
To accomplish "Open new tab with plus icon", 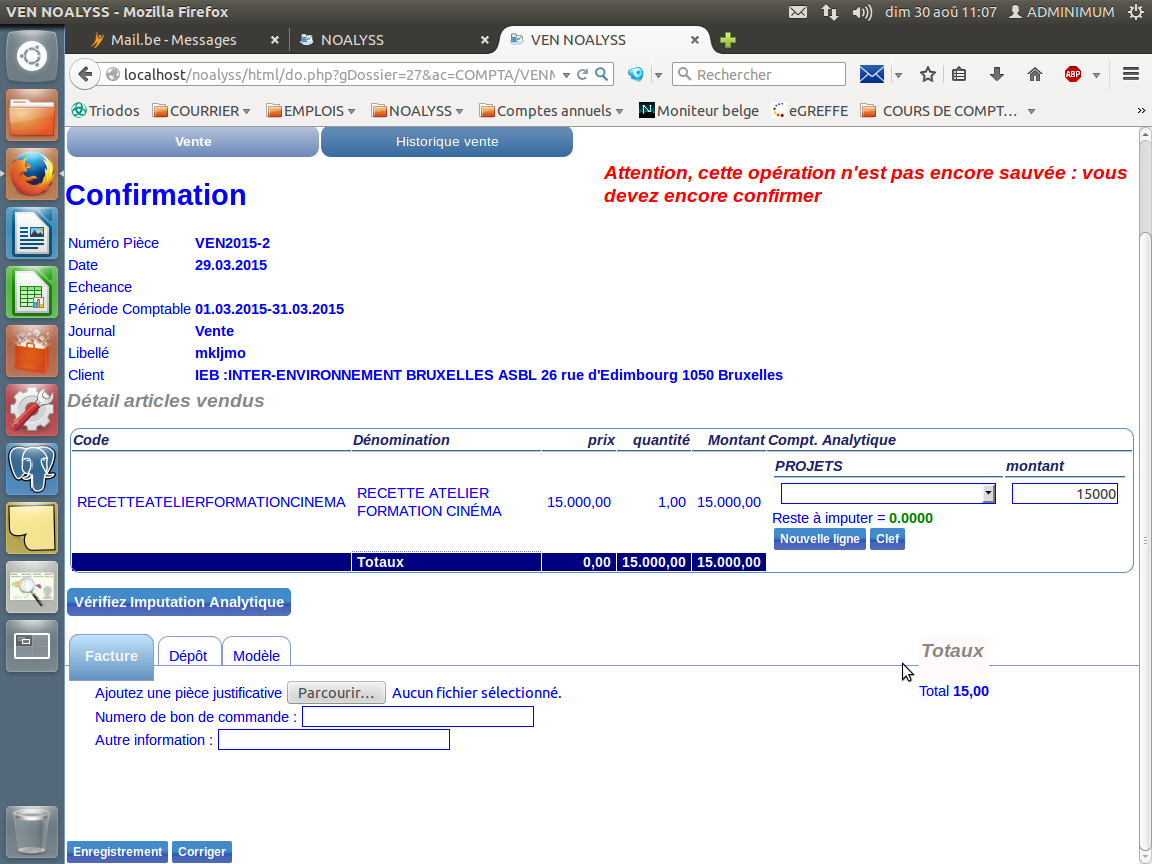I will tap(728, 40).
